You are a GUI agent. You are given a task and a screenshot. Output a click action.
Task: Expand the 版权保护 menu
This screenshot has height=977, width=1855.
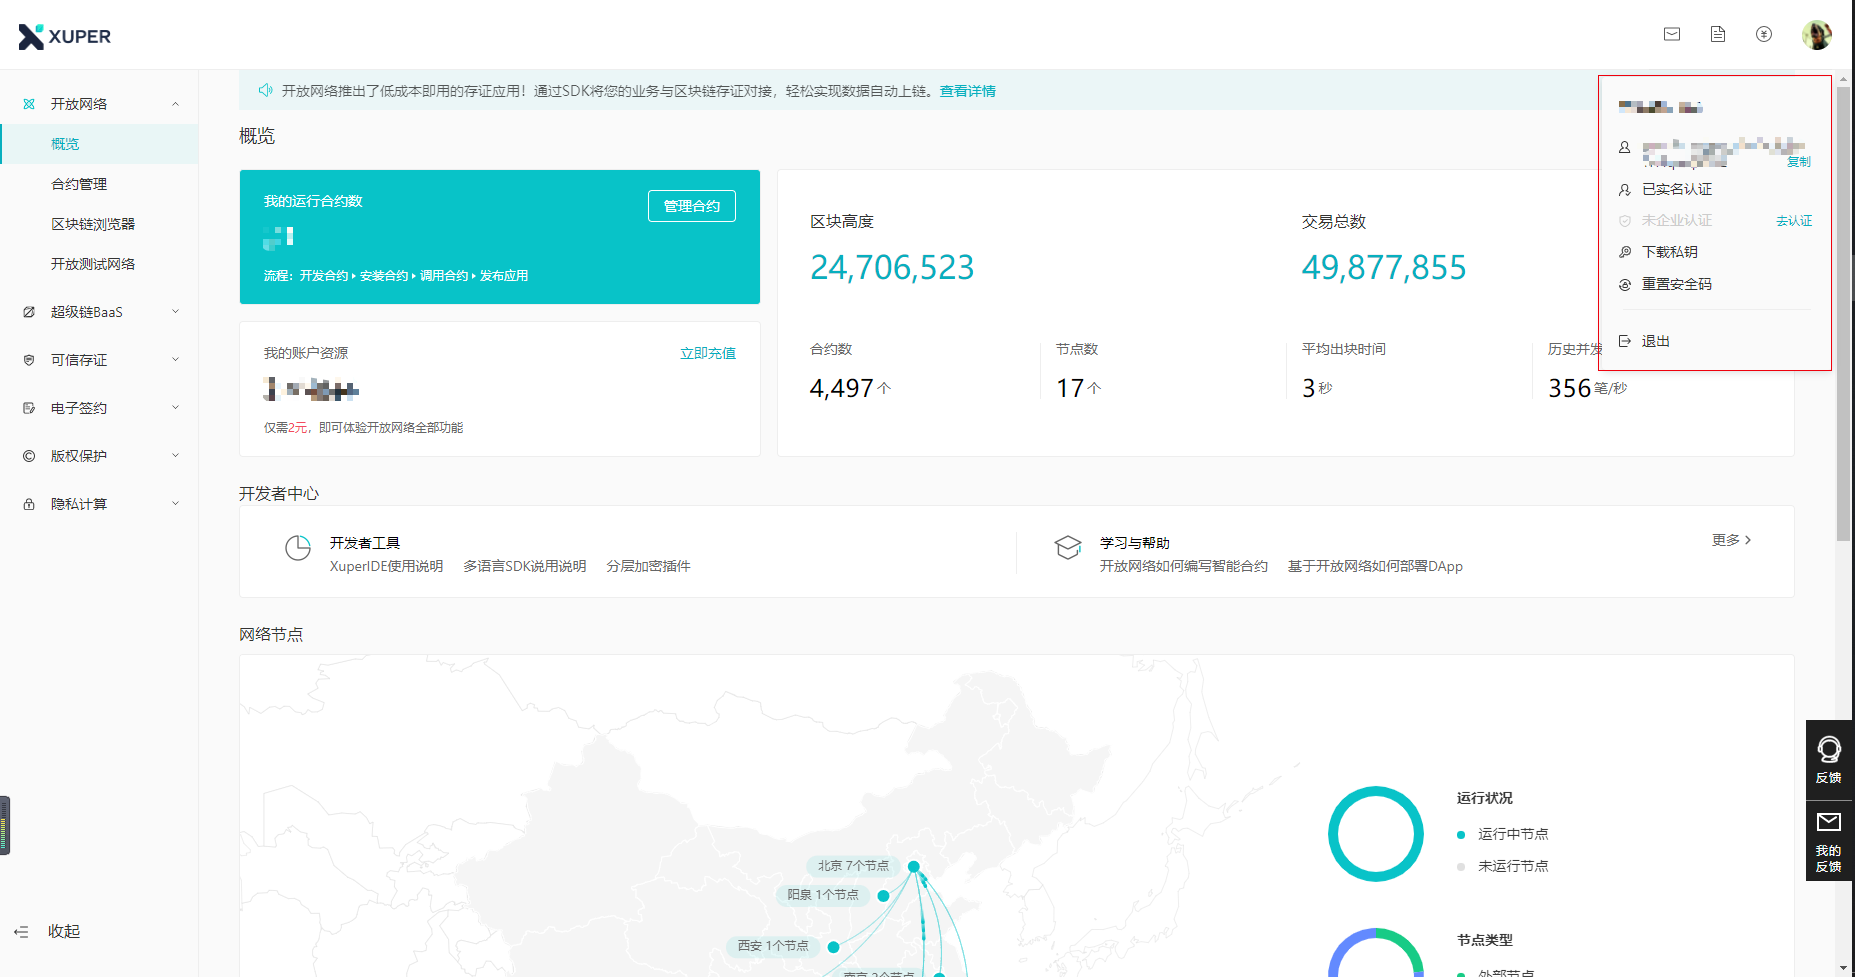point(100,456)
